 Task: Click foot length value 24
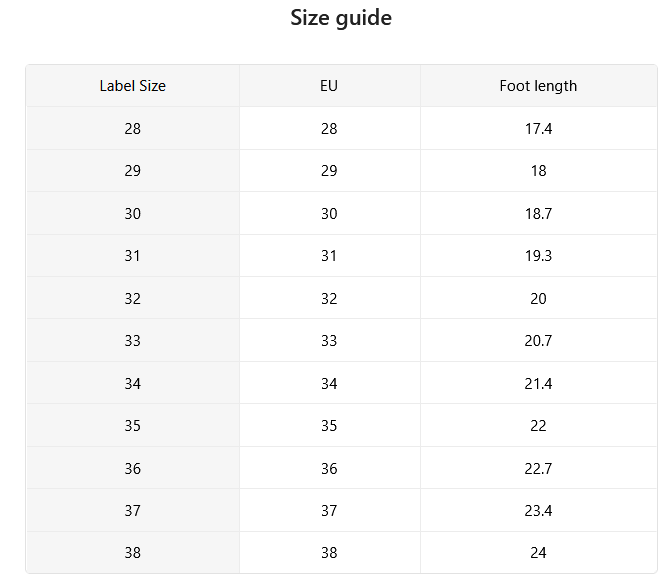(x=538, y=552)
